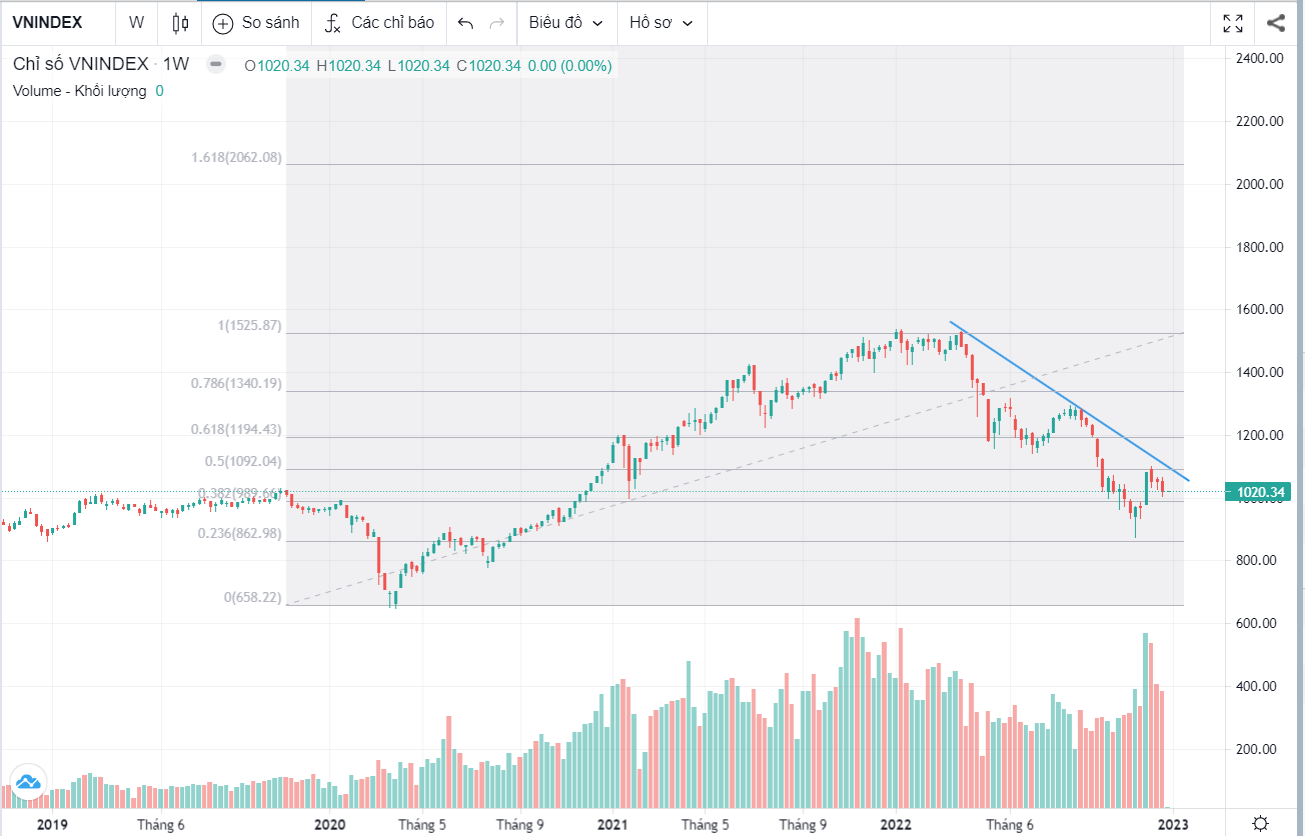Open the Biểu đồ dropdown
This screenshot has width=1305, height=836.
point(566,23)
